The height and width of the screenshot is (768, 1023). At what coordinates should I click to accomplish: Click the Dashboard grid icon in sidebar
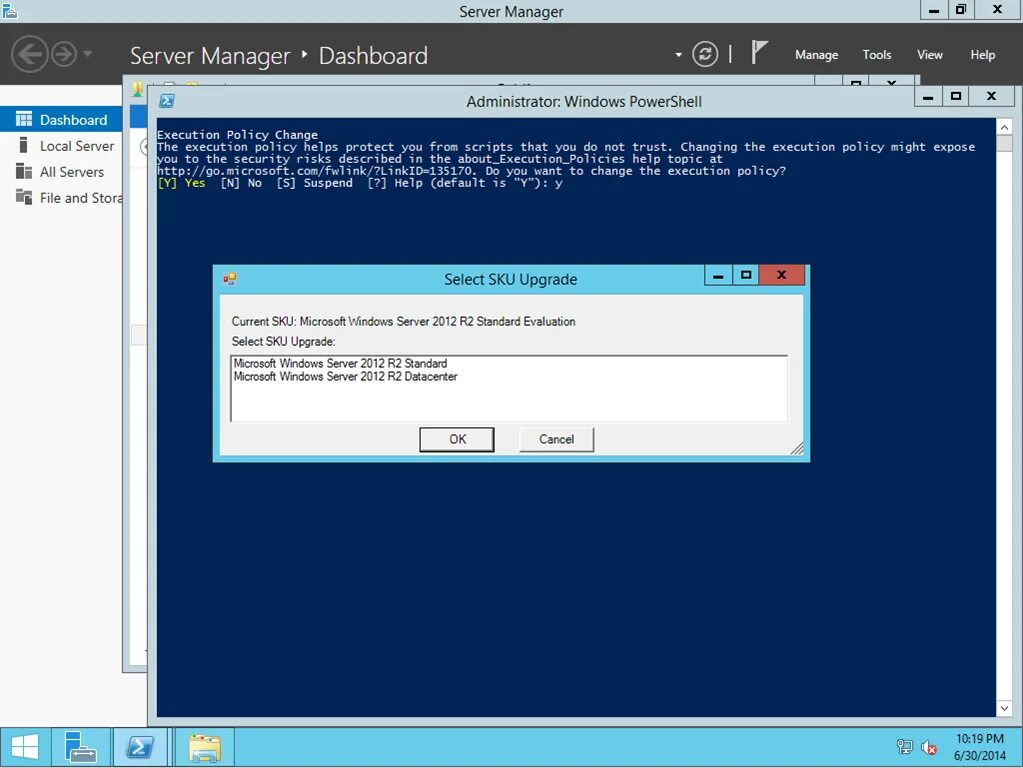click(x=23, y=119)
